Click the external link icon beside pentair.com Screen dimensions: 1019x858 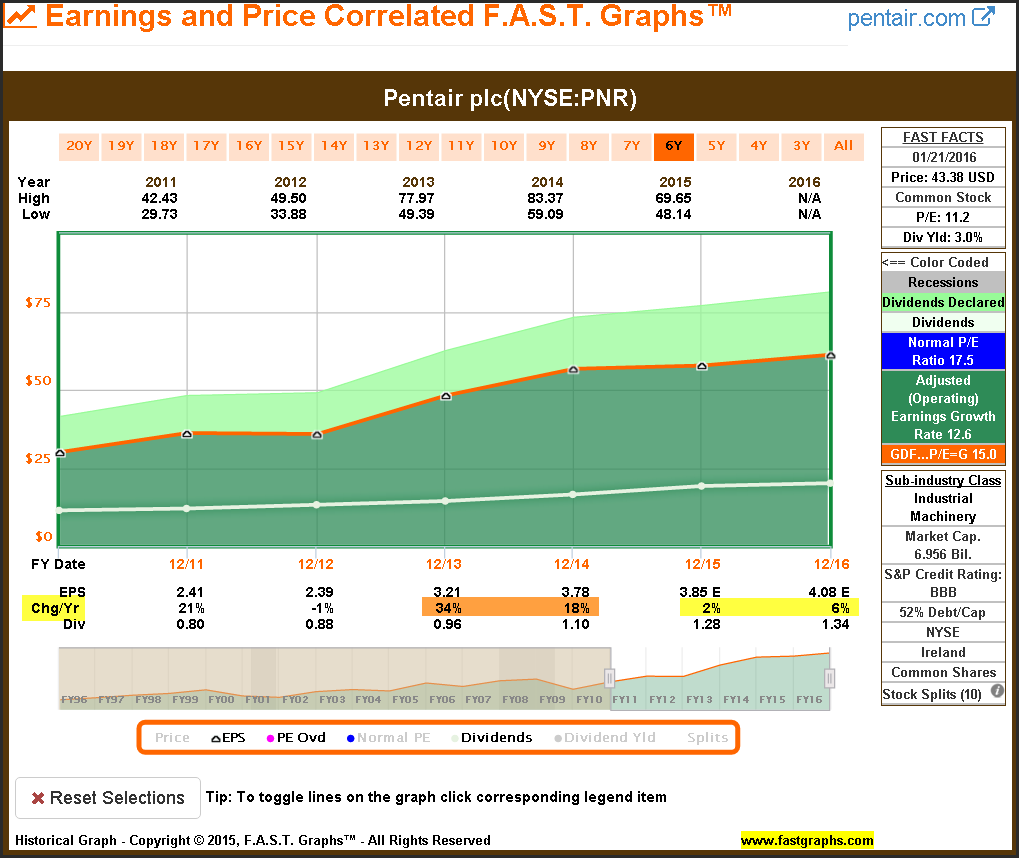pyautogui.click(x=984, y=17)
